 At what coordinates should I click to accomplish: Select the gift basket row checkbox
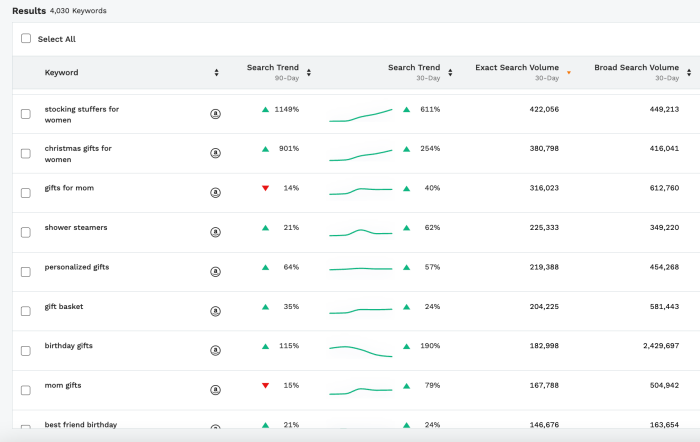point(26,311)
